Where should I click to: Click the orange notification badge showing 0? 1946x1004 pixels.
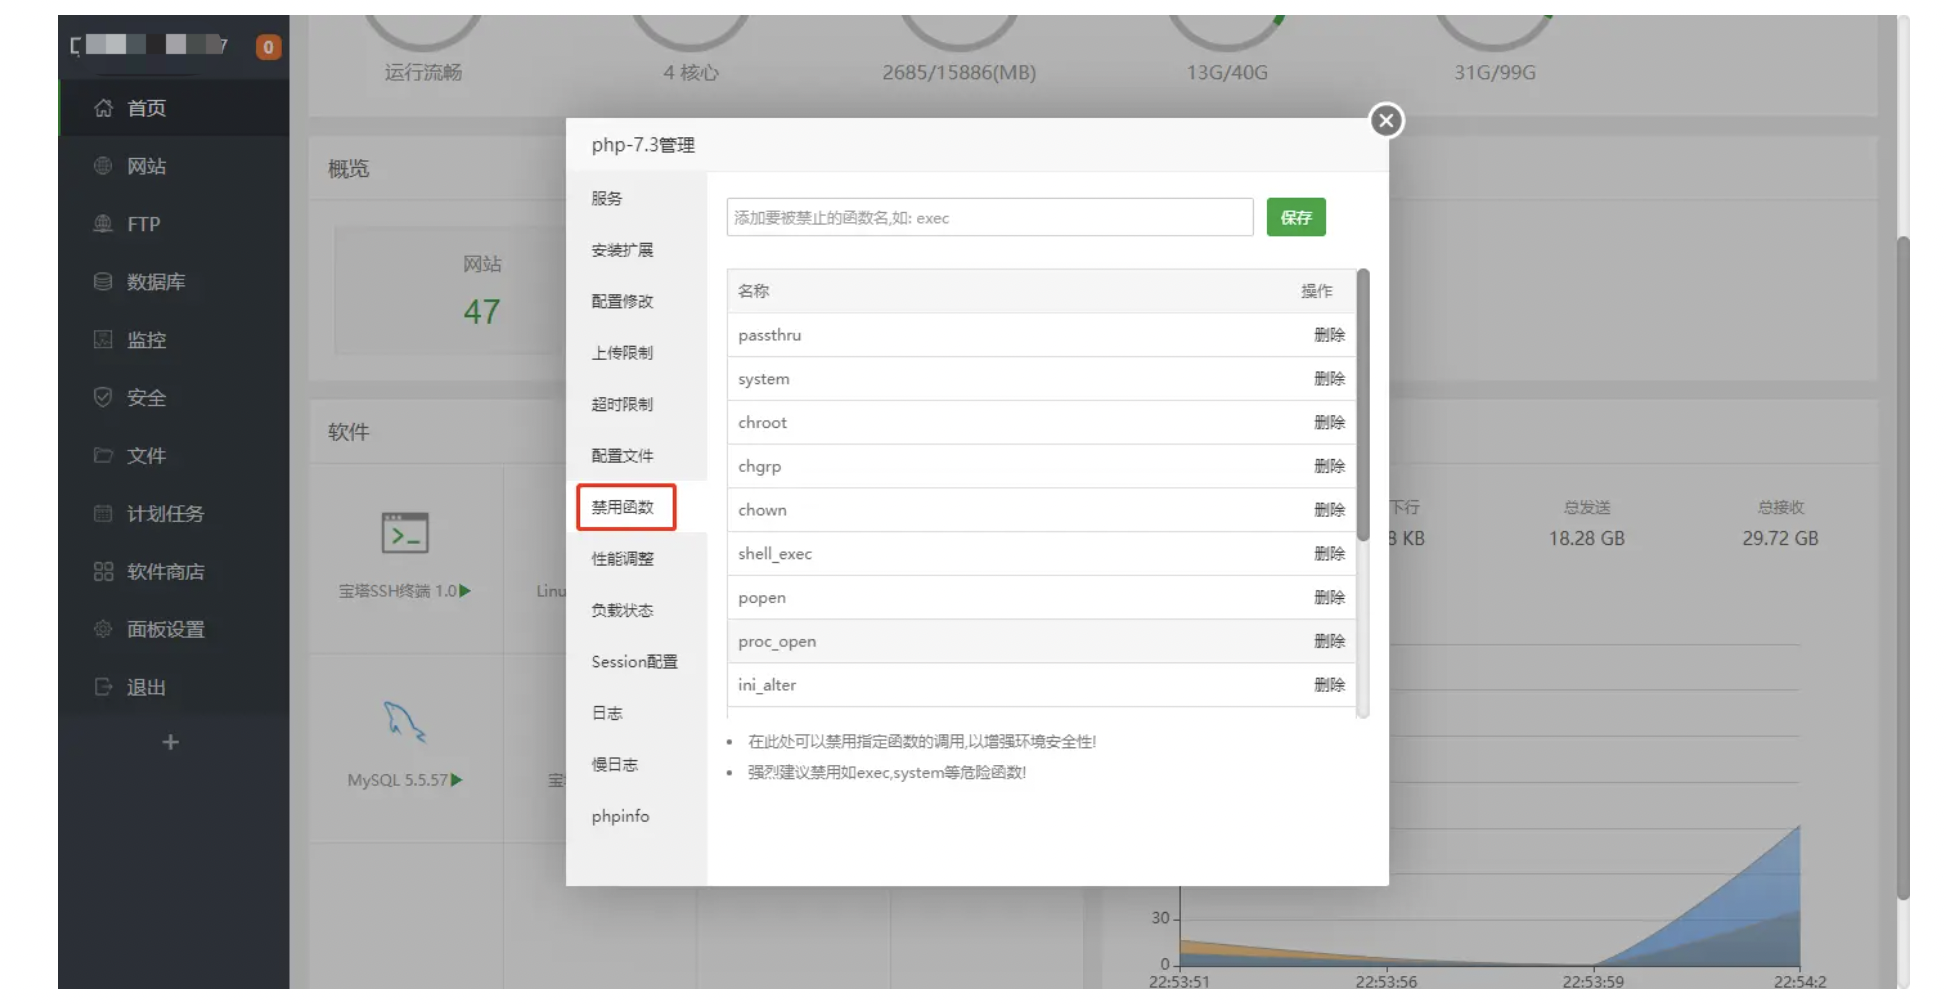click(x=268, y=47)
